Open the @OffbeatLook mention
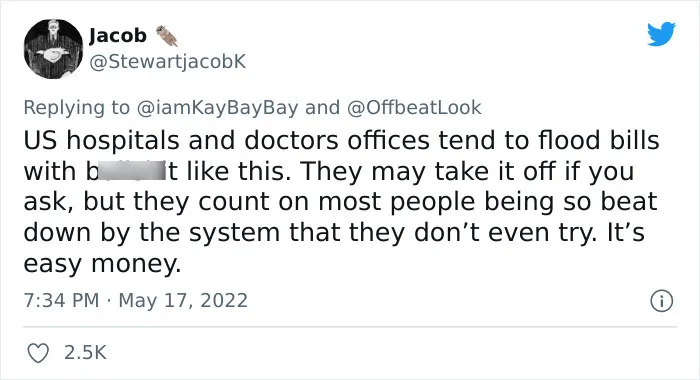Screen dimensions: 700x380 [414, 108]
